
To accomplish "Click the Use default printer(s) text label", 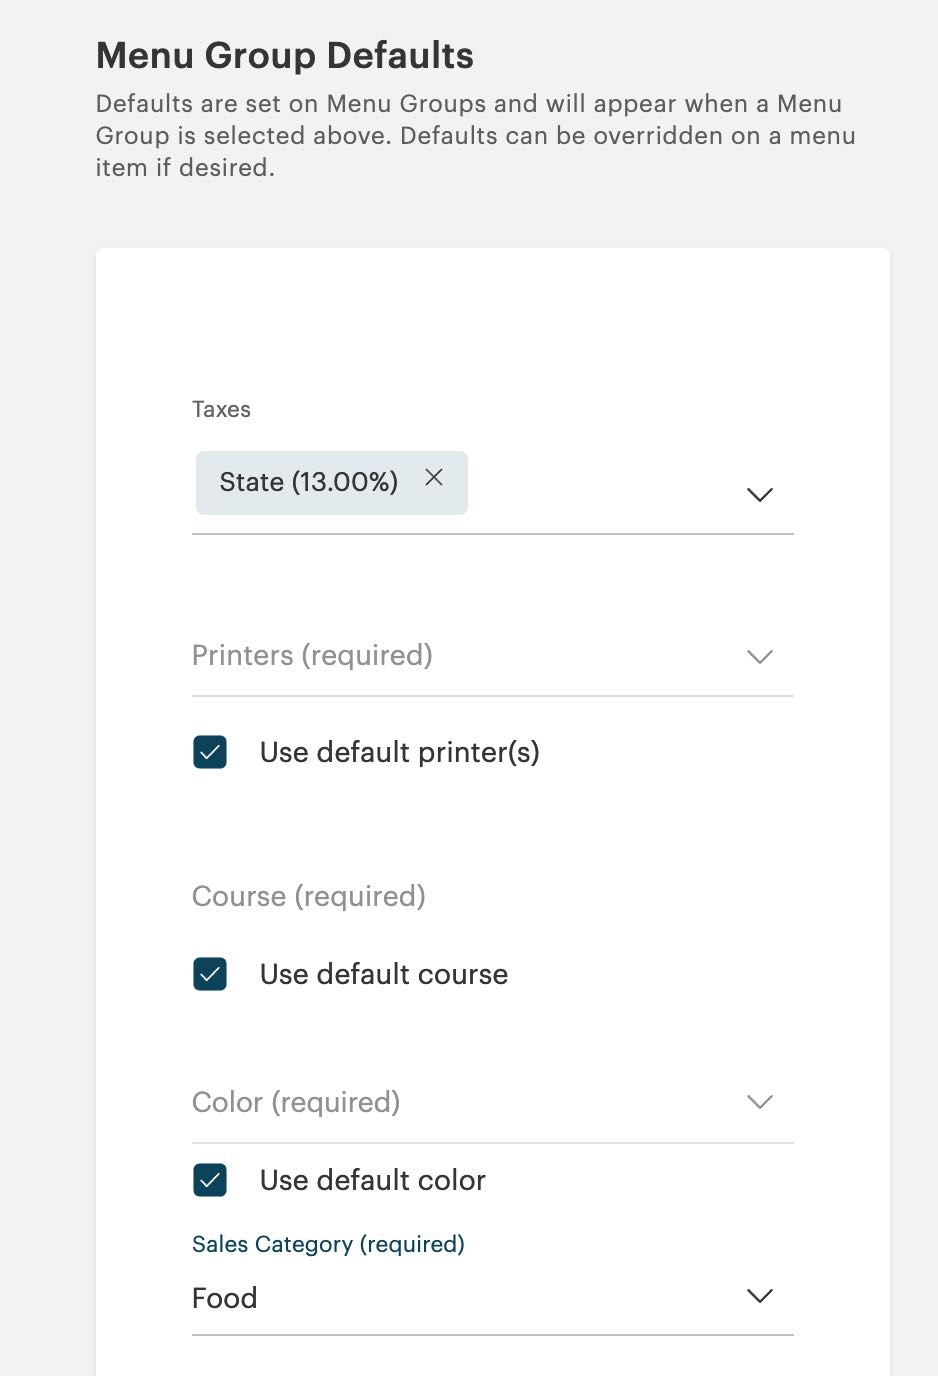I will pyautogui.click(x=399, y=752).
